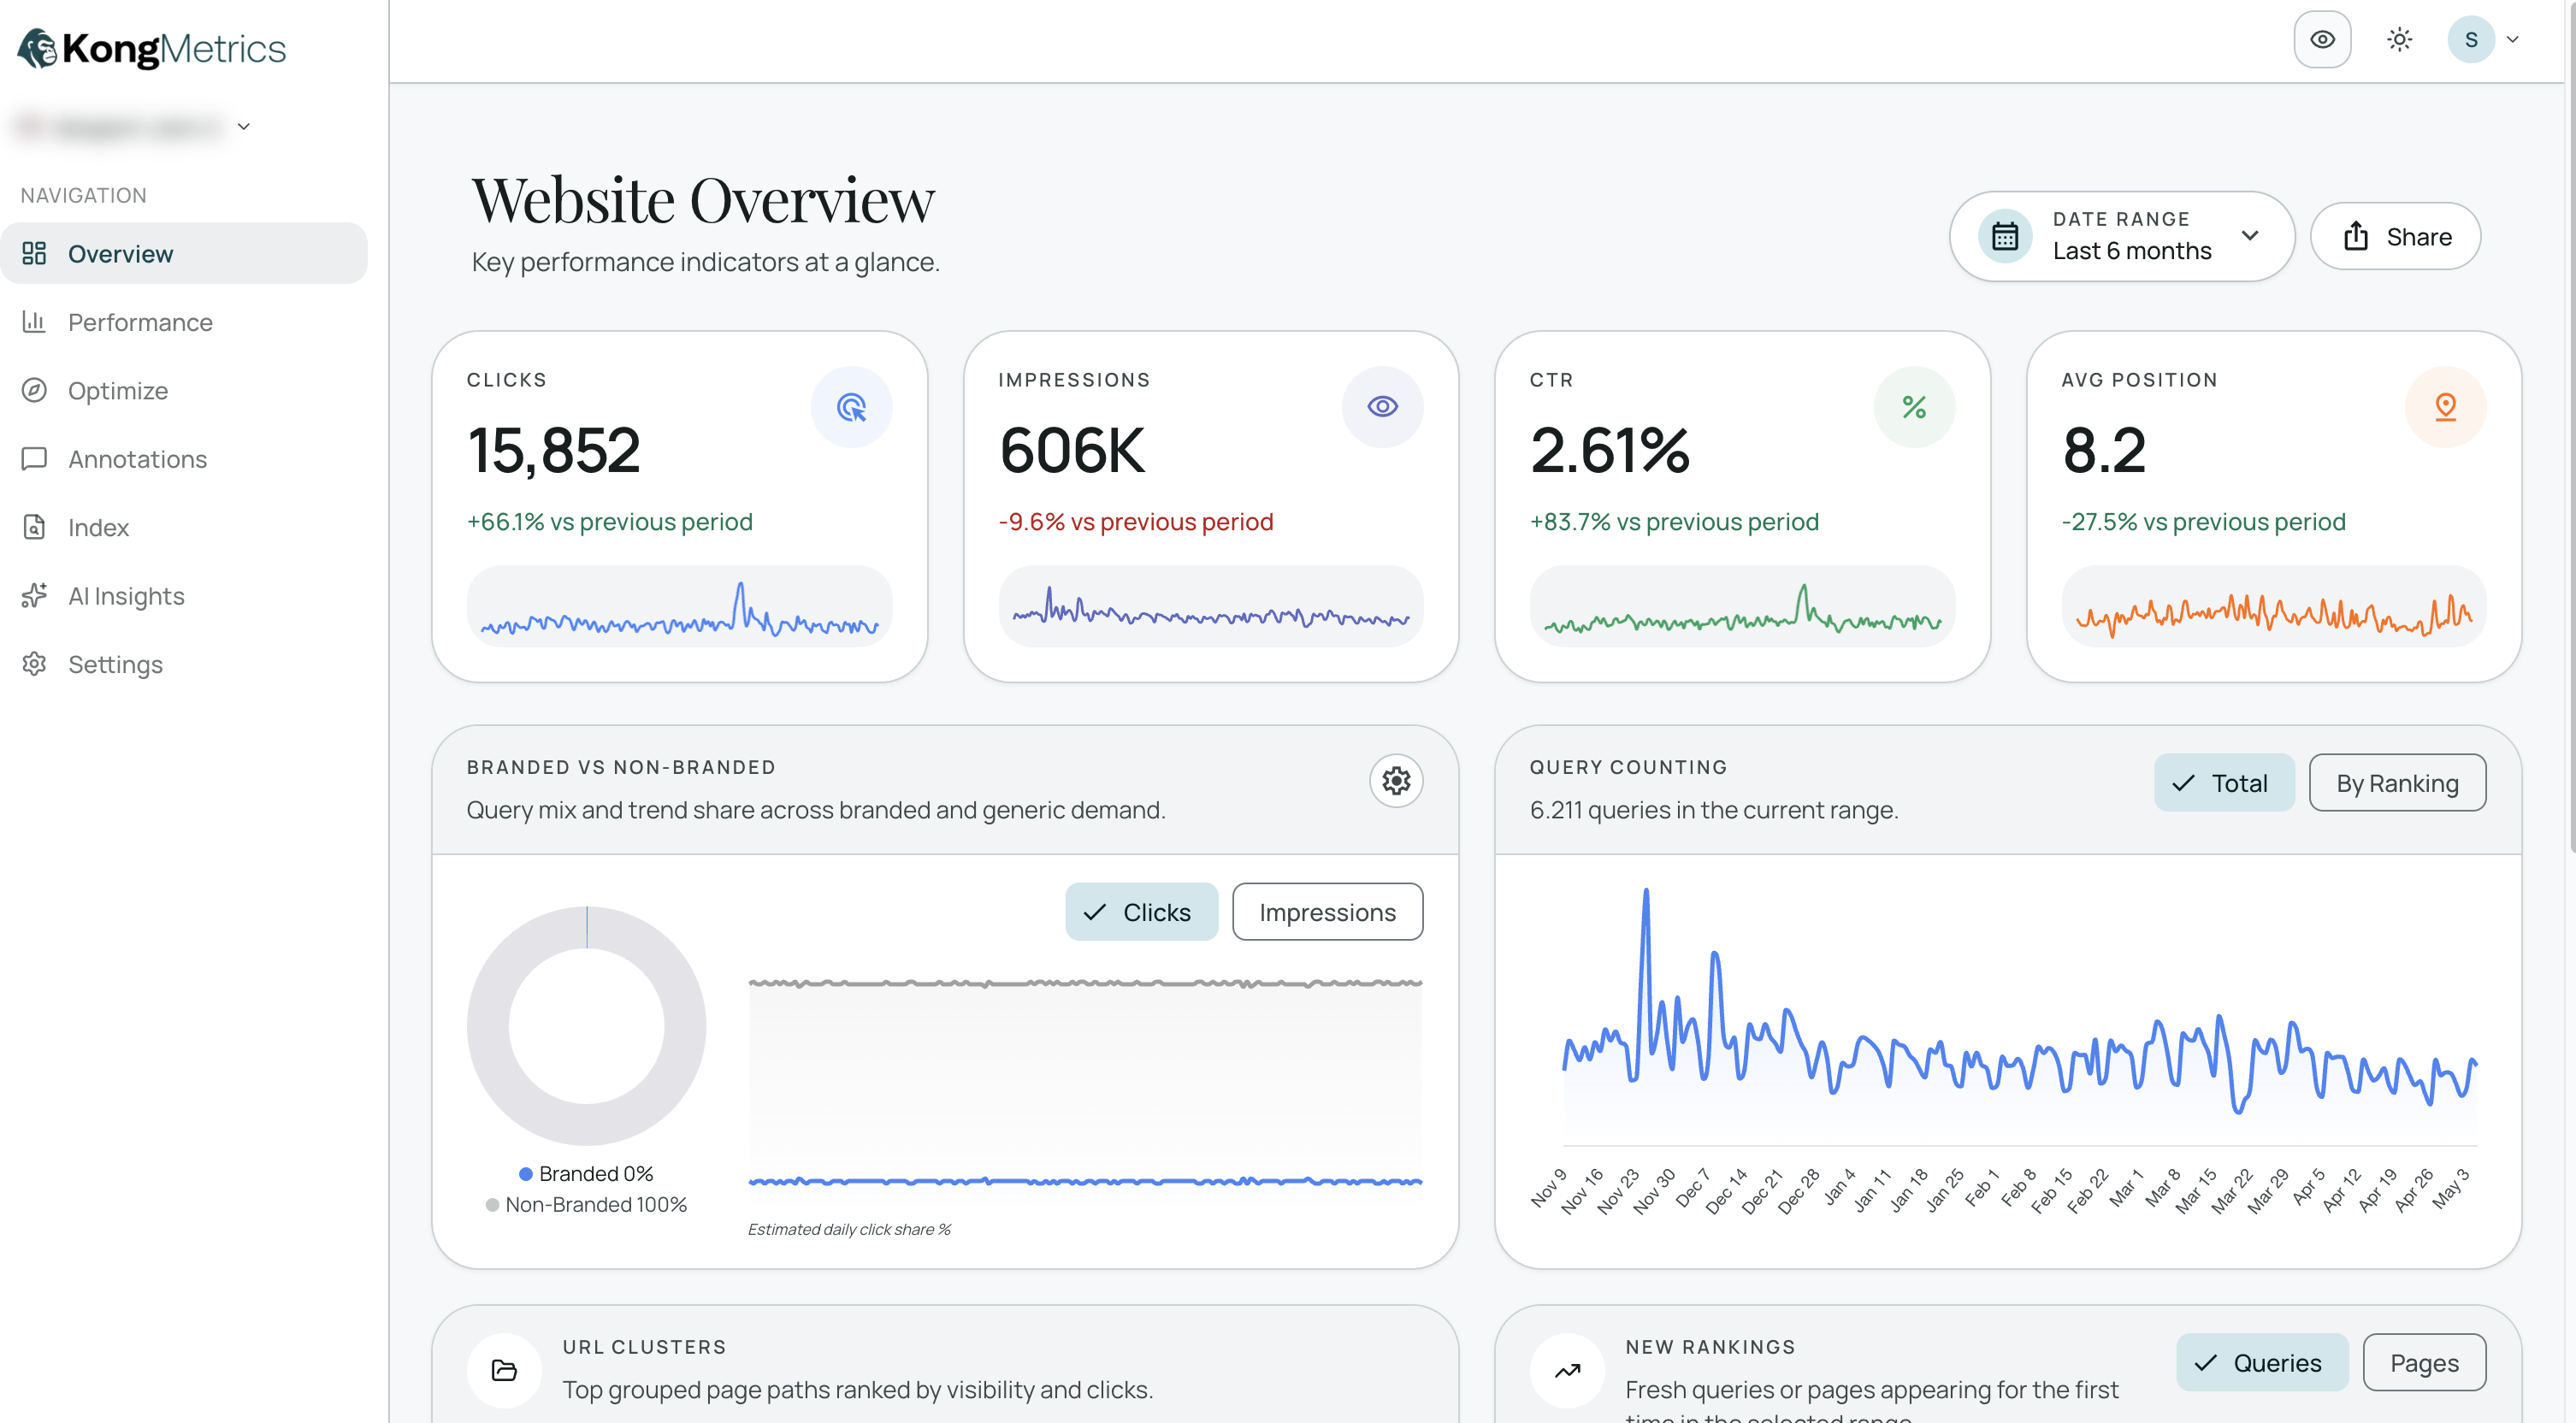The image size is (2576, 1423).
Task: Click the Clicks card cursor icon
Action: click(851, 407)
